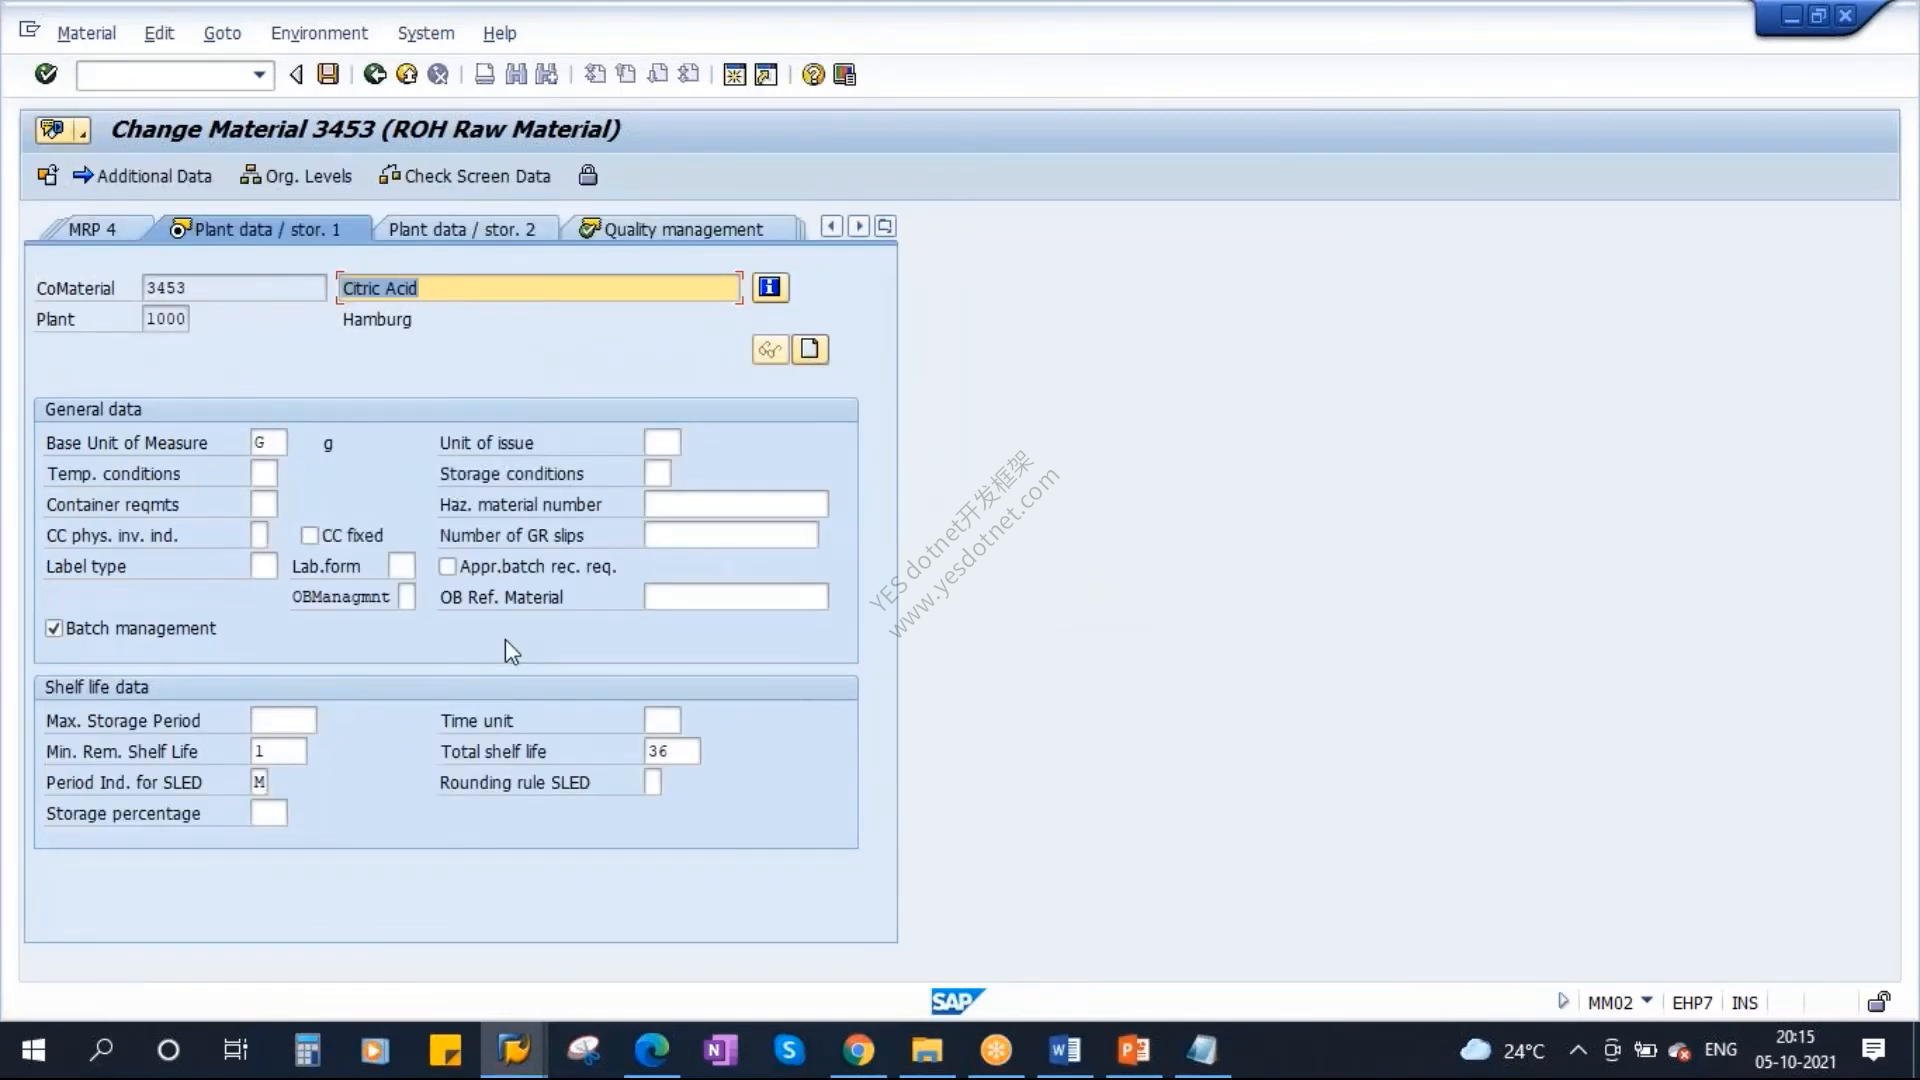Viewport: 1920px width, 1080px height.
Task: Click the green Back arrow icon
Action: (375, 74)
